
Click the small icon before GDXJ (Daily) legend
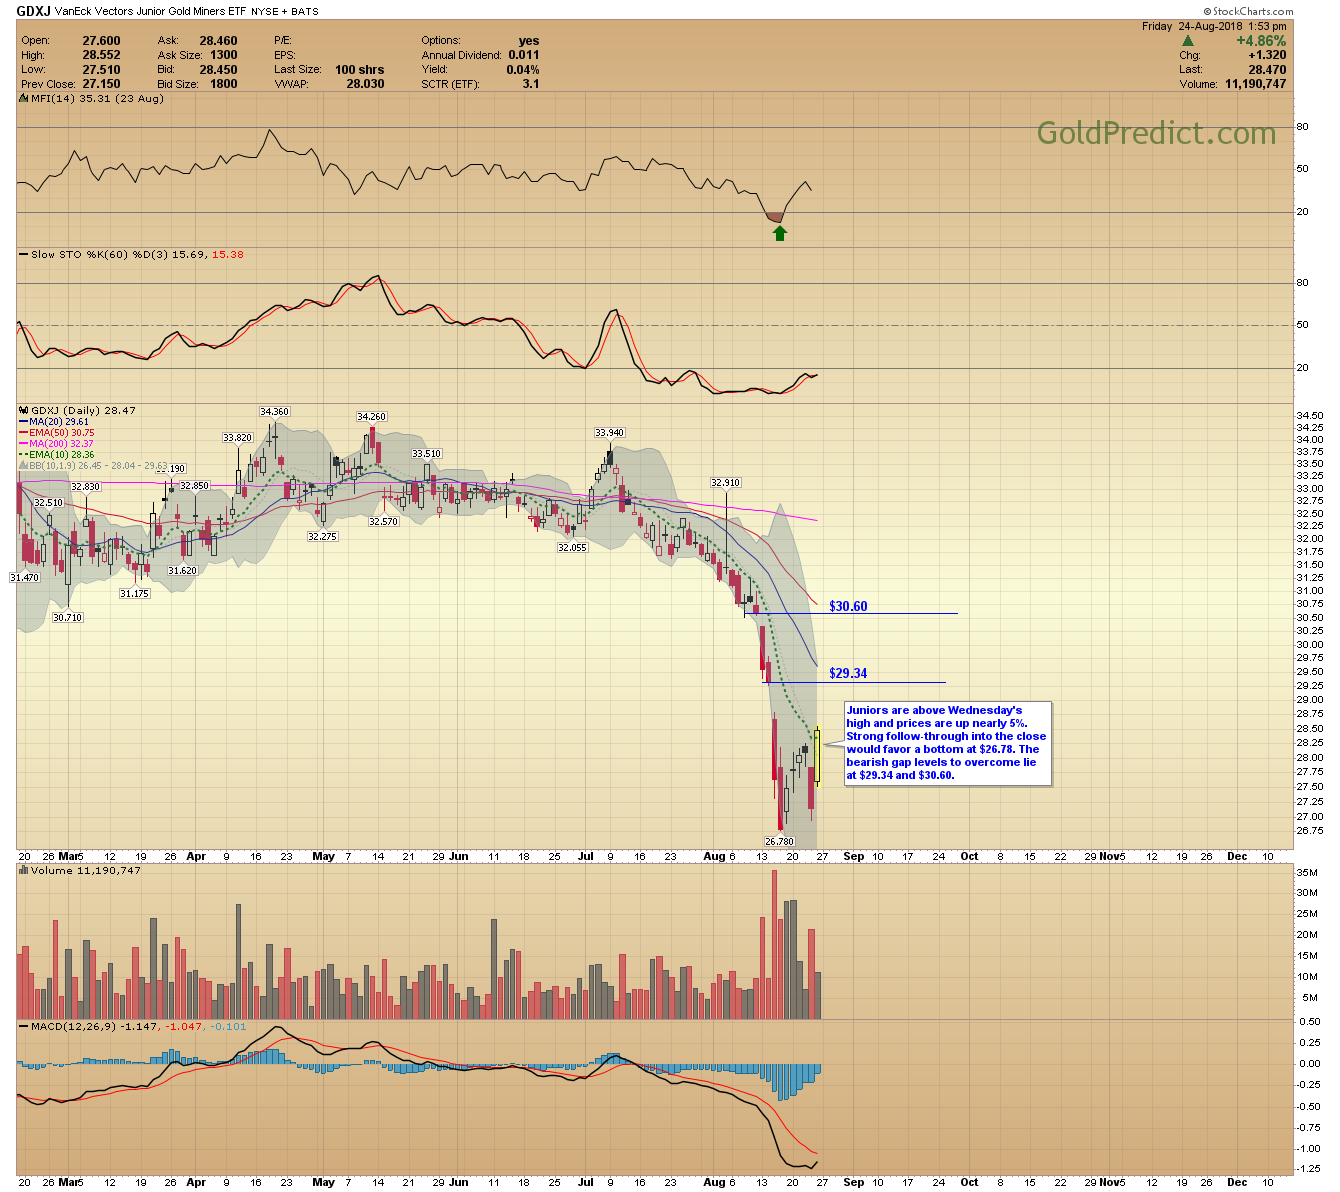(x=24, y=410)
